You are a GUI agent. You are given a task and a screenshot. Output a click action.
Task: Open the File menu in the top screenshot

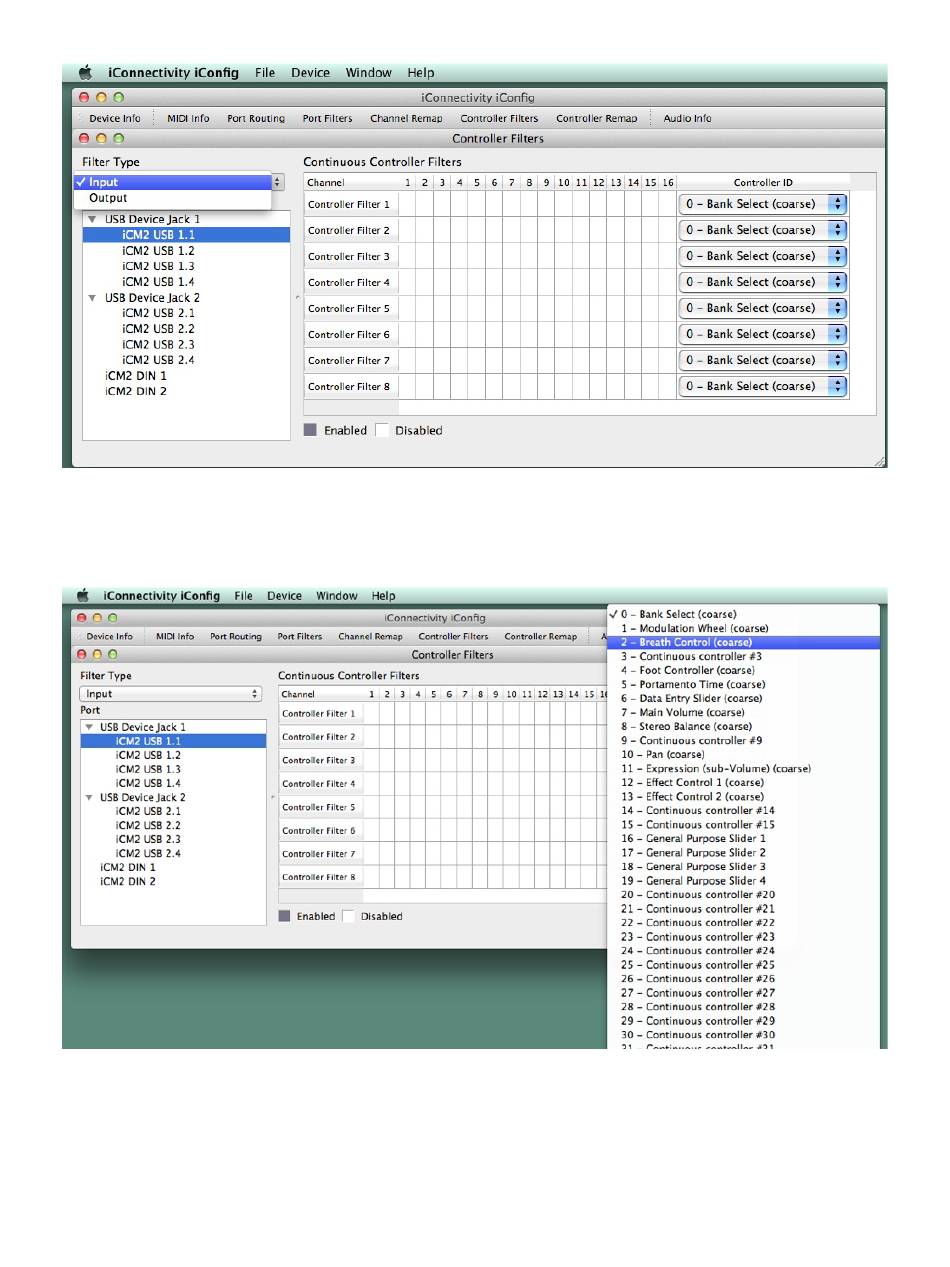click(265, 72)
